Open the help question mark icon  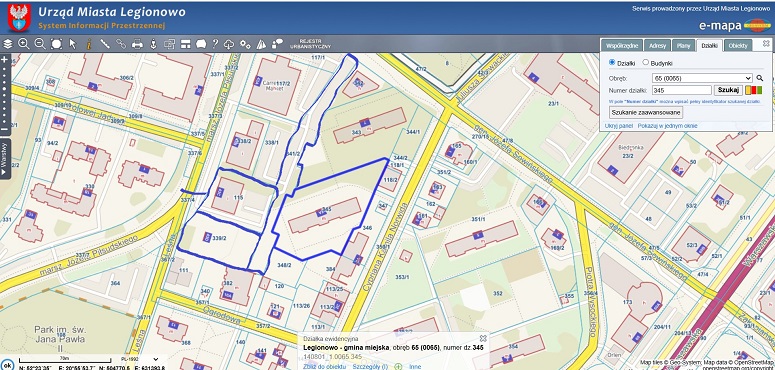pyautogui.click(x=215, y=44)
